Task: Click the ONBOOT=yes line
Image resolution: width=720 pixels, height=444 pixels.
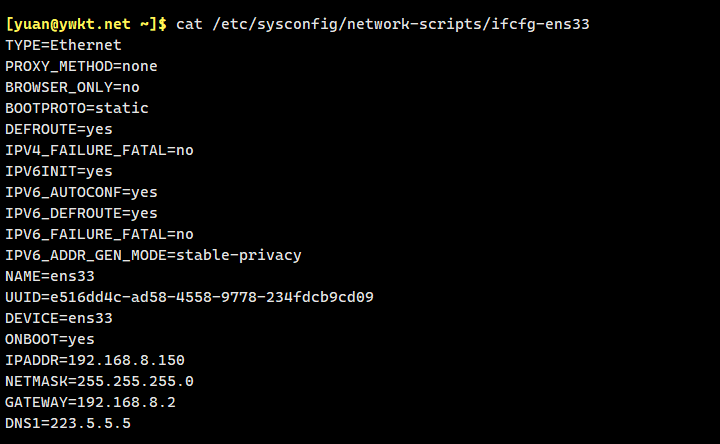Action: coord(50,339)
